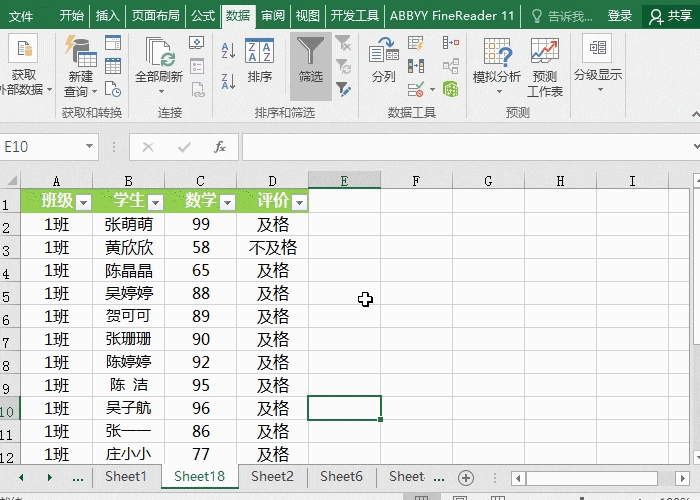Sort descending with the Z-A icon

[x=228, y=75]
